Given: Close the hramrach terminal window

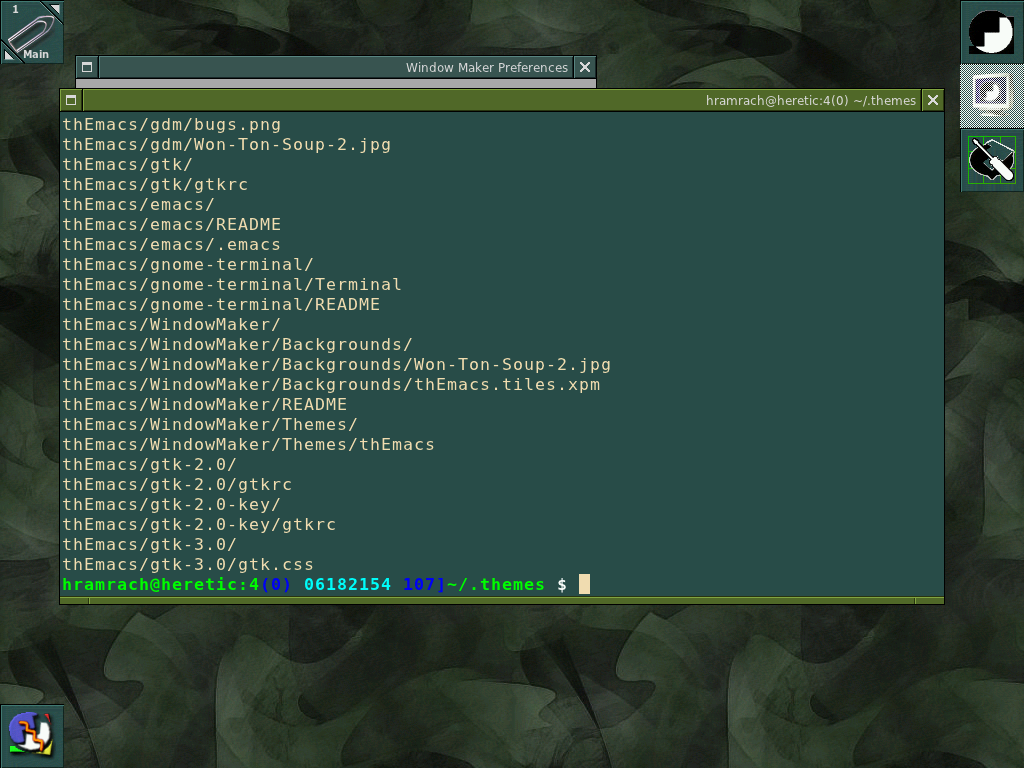Looking at the screenshot, I should coord(933,100).
